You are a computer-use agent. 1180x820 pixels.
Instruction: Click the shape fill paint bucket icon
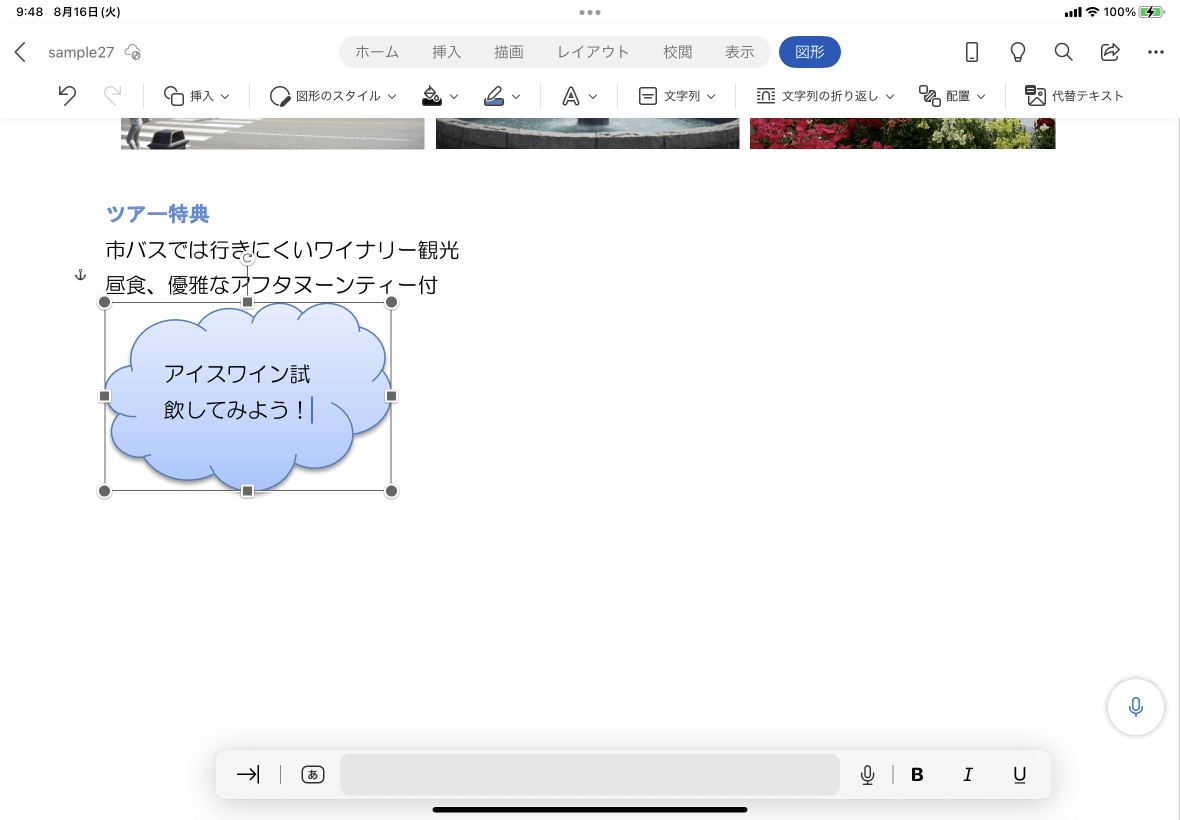coord(432,96)
